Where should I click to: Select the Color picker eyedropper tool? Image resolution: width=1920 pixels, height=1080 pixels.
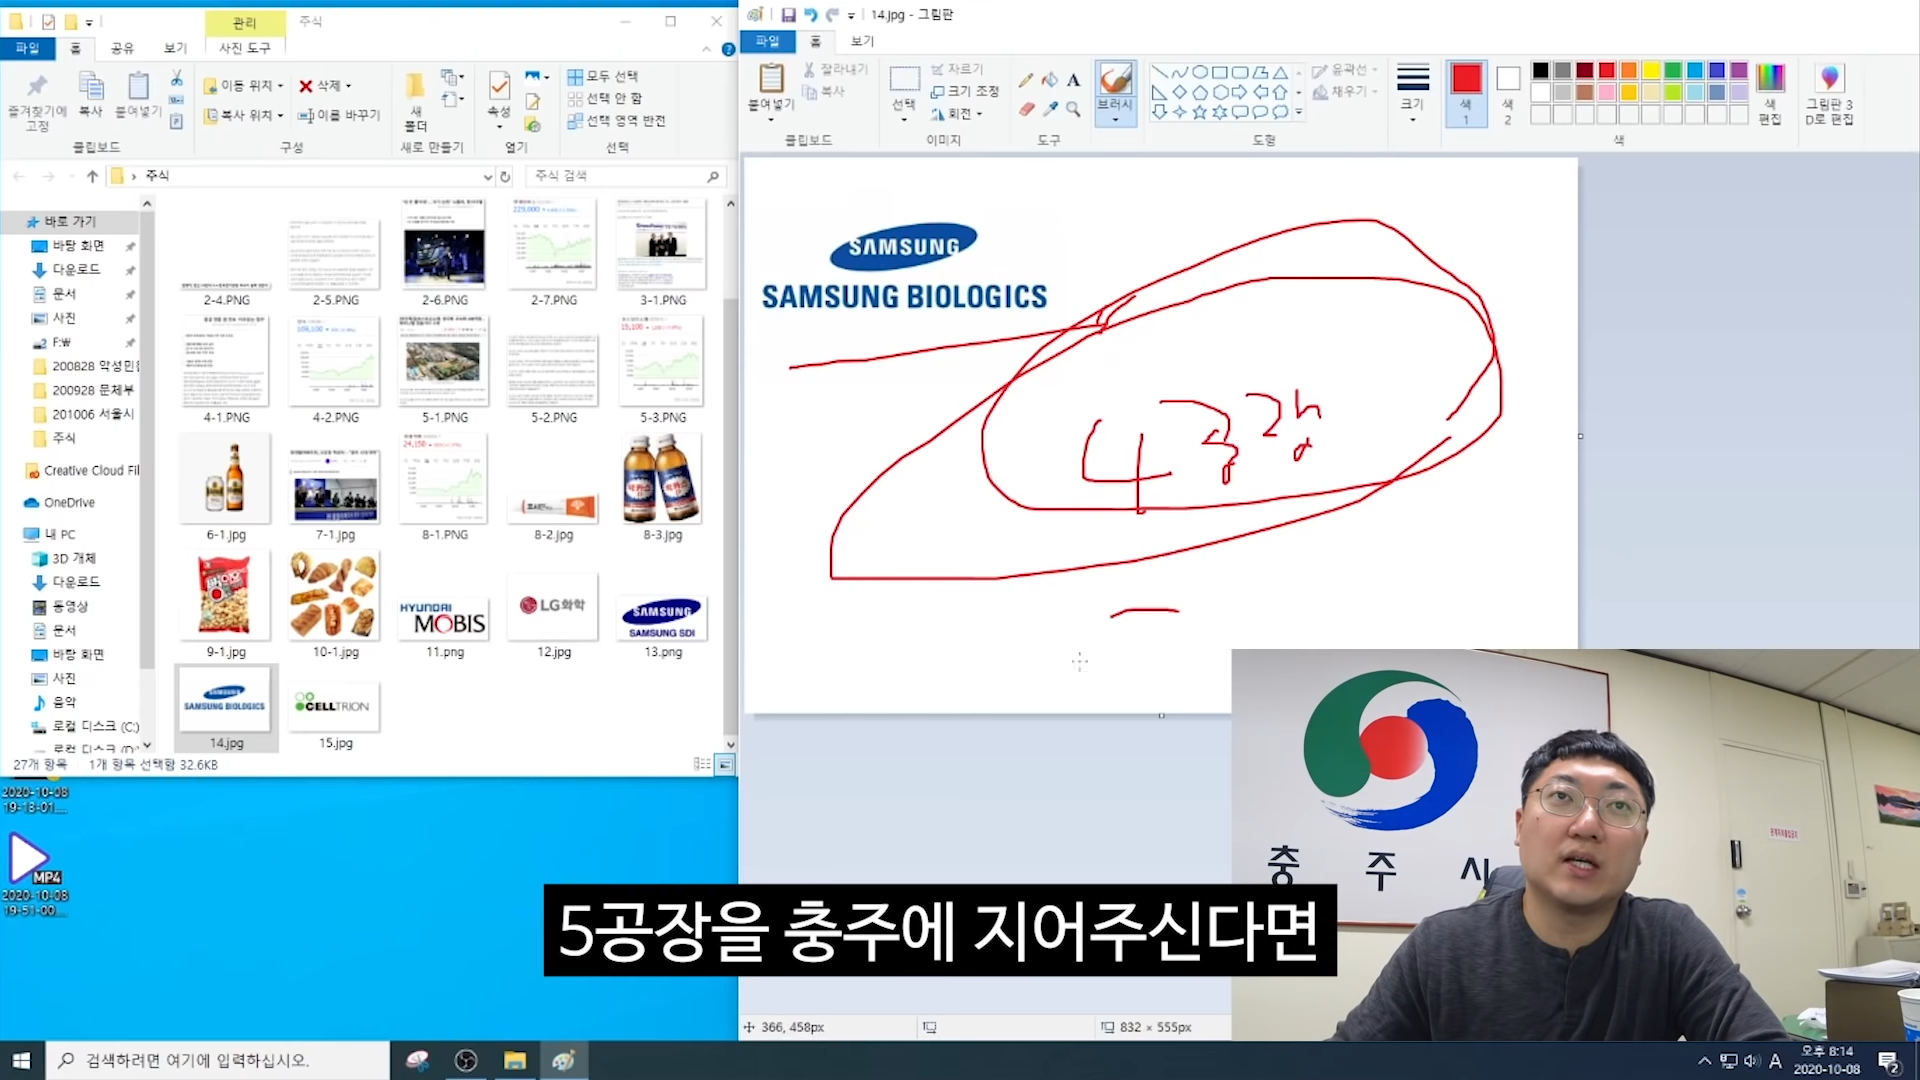1050,108
